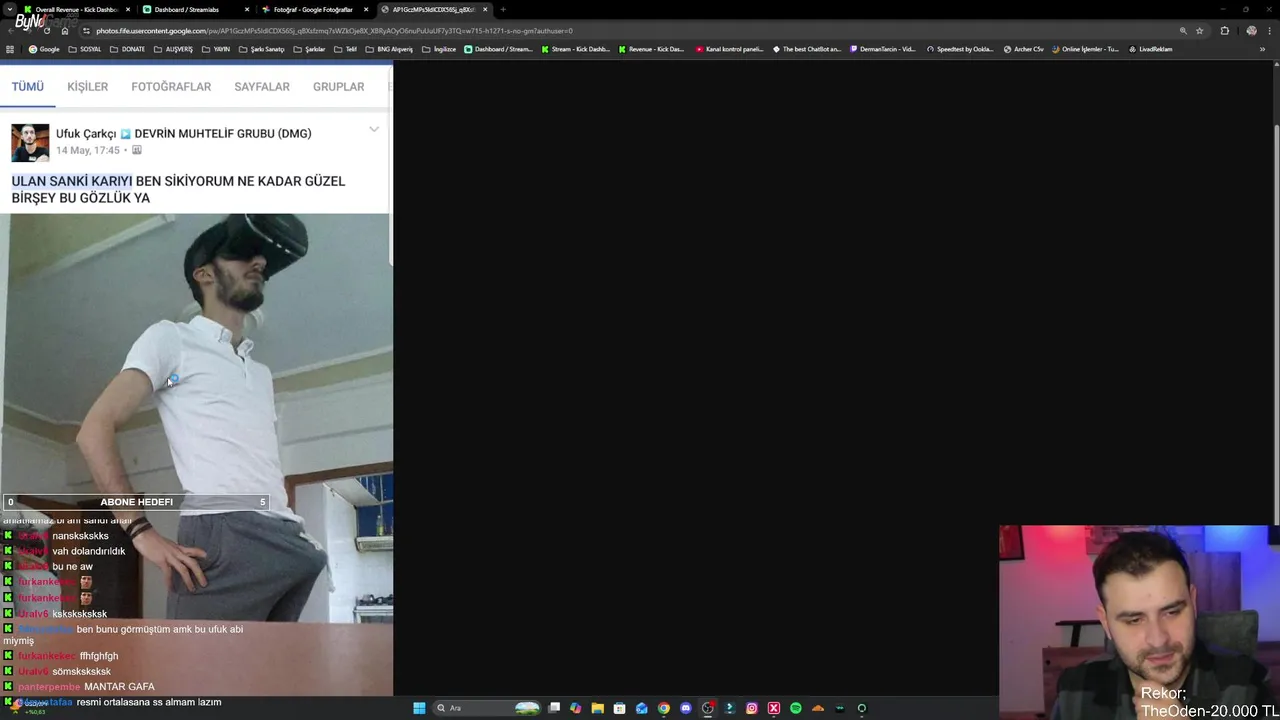
Task: Select the SAYFALAR filter tab
Action: pos(262,87)
